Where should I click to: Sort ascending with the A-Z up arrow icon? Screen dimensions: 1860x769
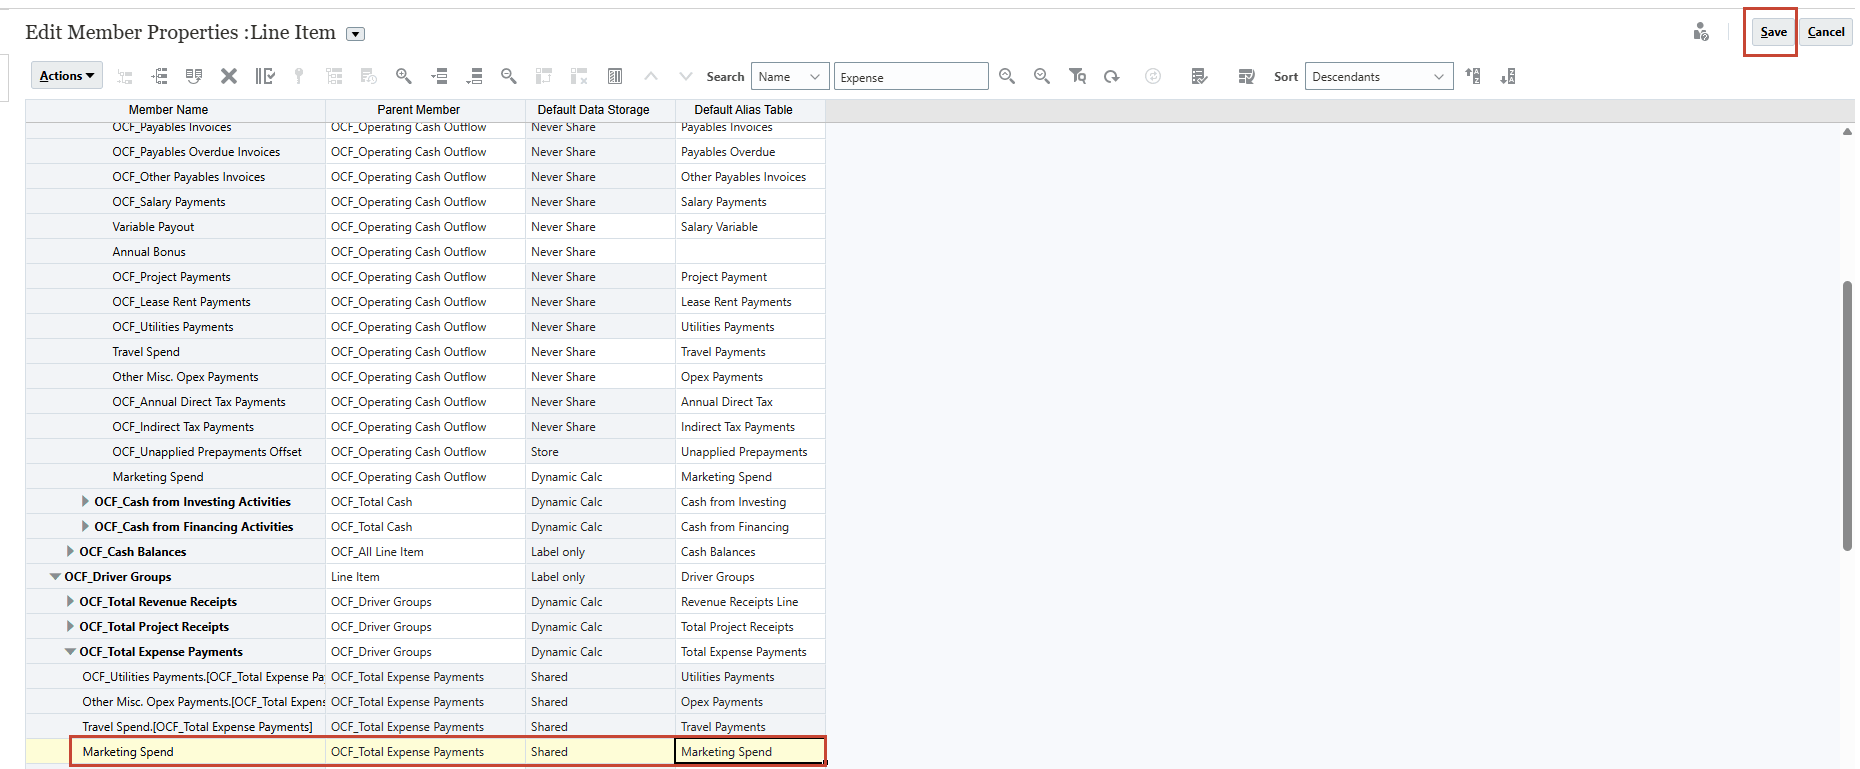tap(1473, 76)
